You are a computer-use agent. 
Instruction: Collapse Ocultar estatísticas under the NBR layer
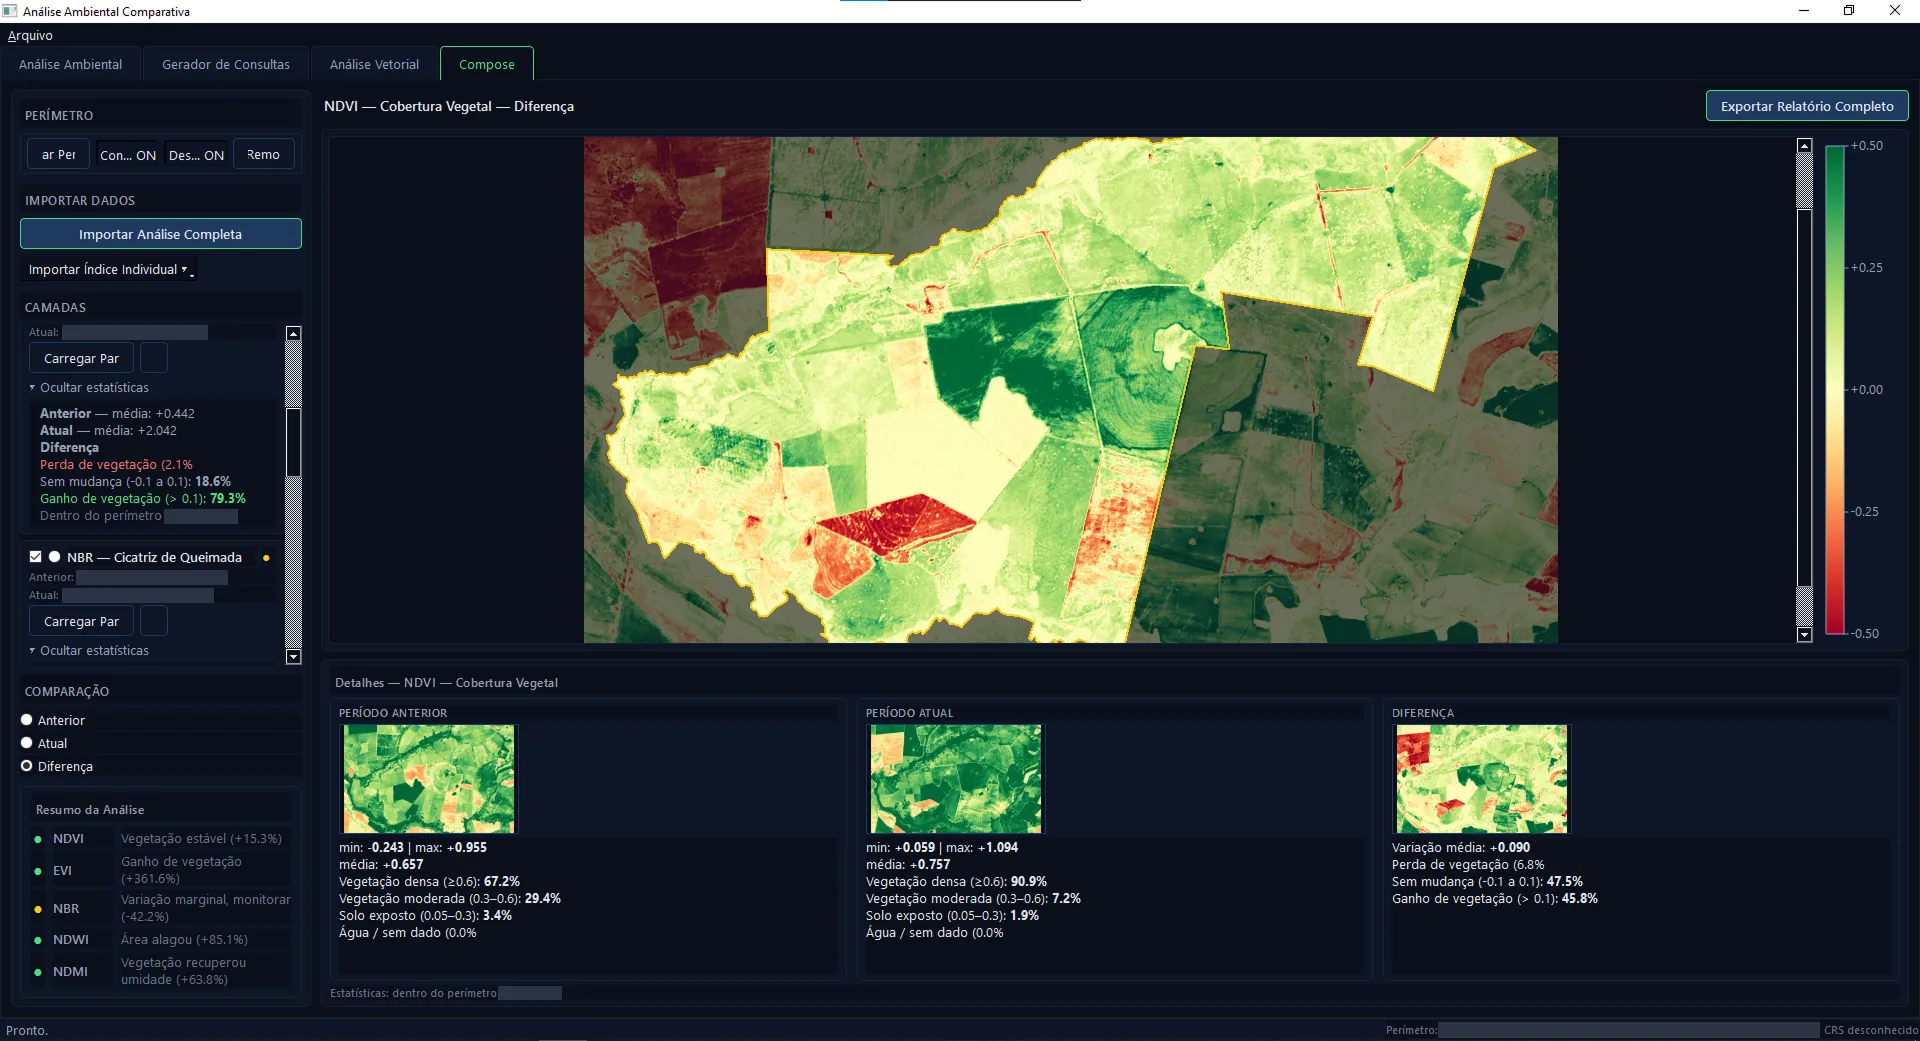pos(89,650)
